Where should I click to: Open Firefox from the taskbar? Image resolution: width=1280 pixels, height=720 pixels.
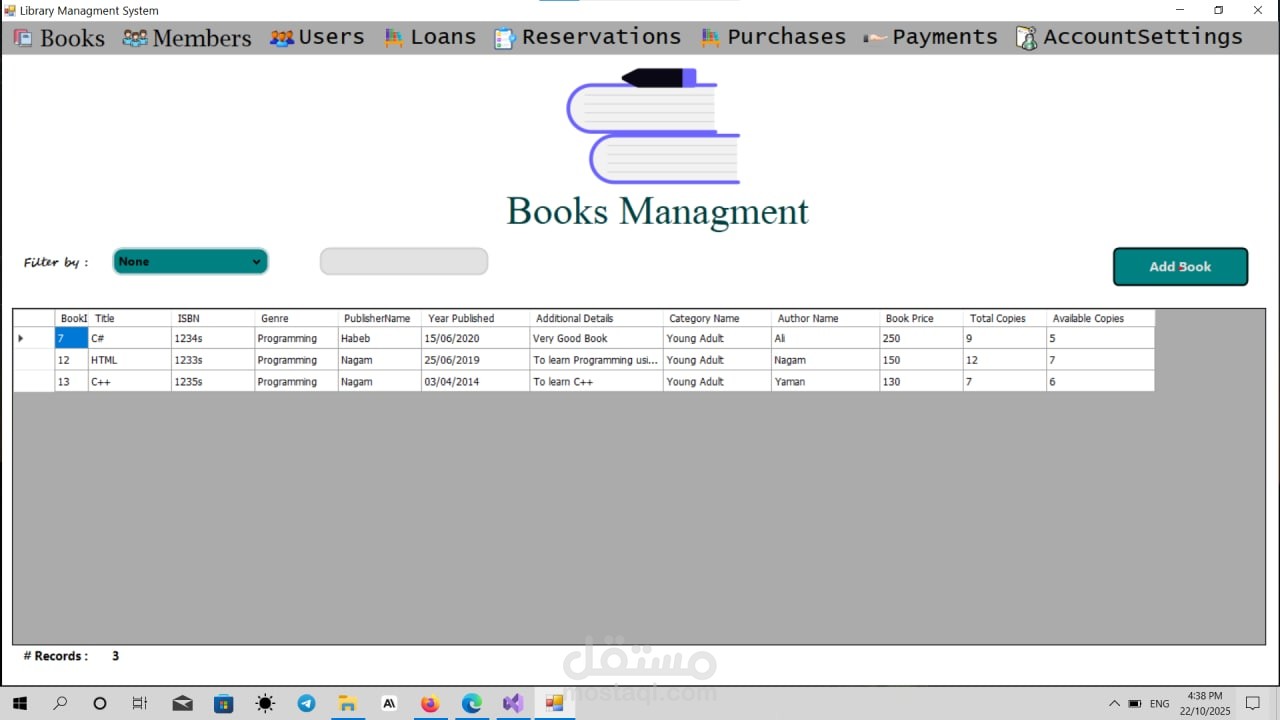click(430, 703)
